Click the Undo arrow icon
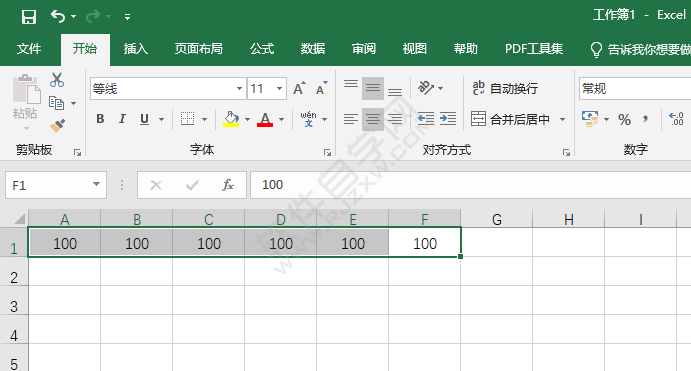 coord(58,16)
